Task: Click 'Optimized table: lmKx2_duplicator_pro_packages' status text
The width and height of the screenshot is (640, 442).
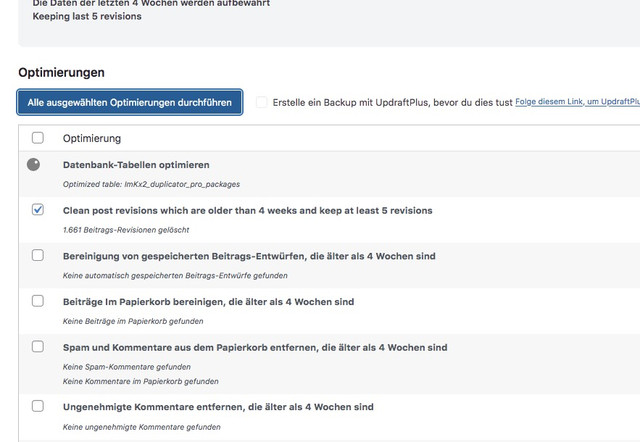Action: 151,184
